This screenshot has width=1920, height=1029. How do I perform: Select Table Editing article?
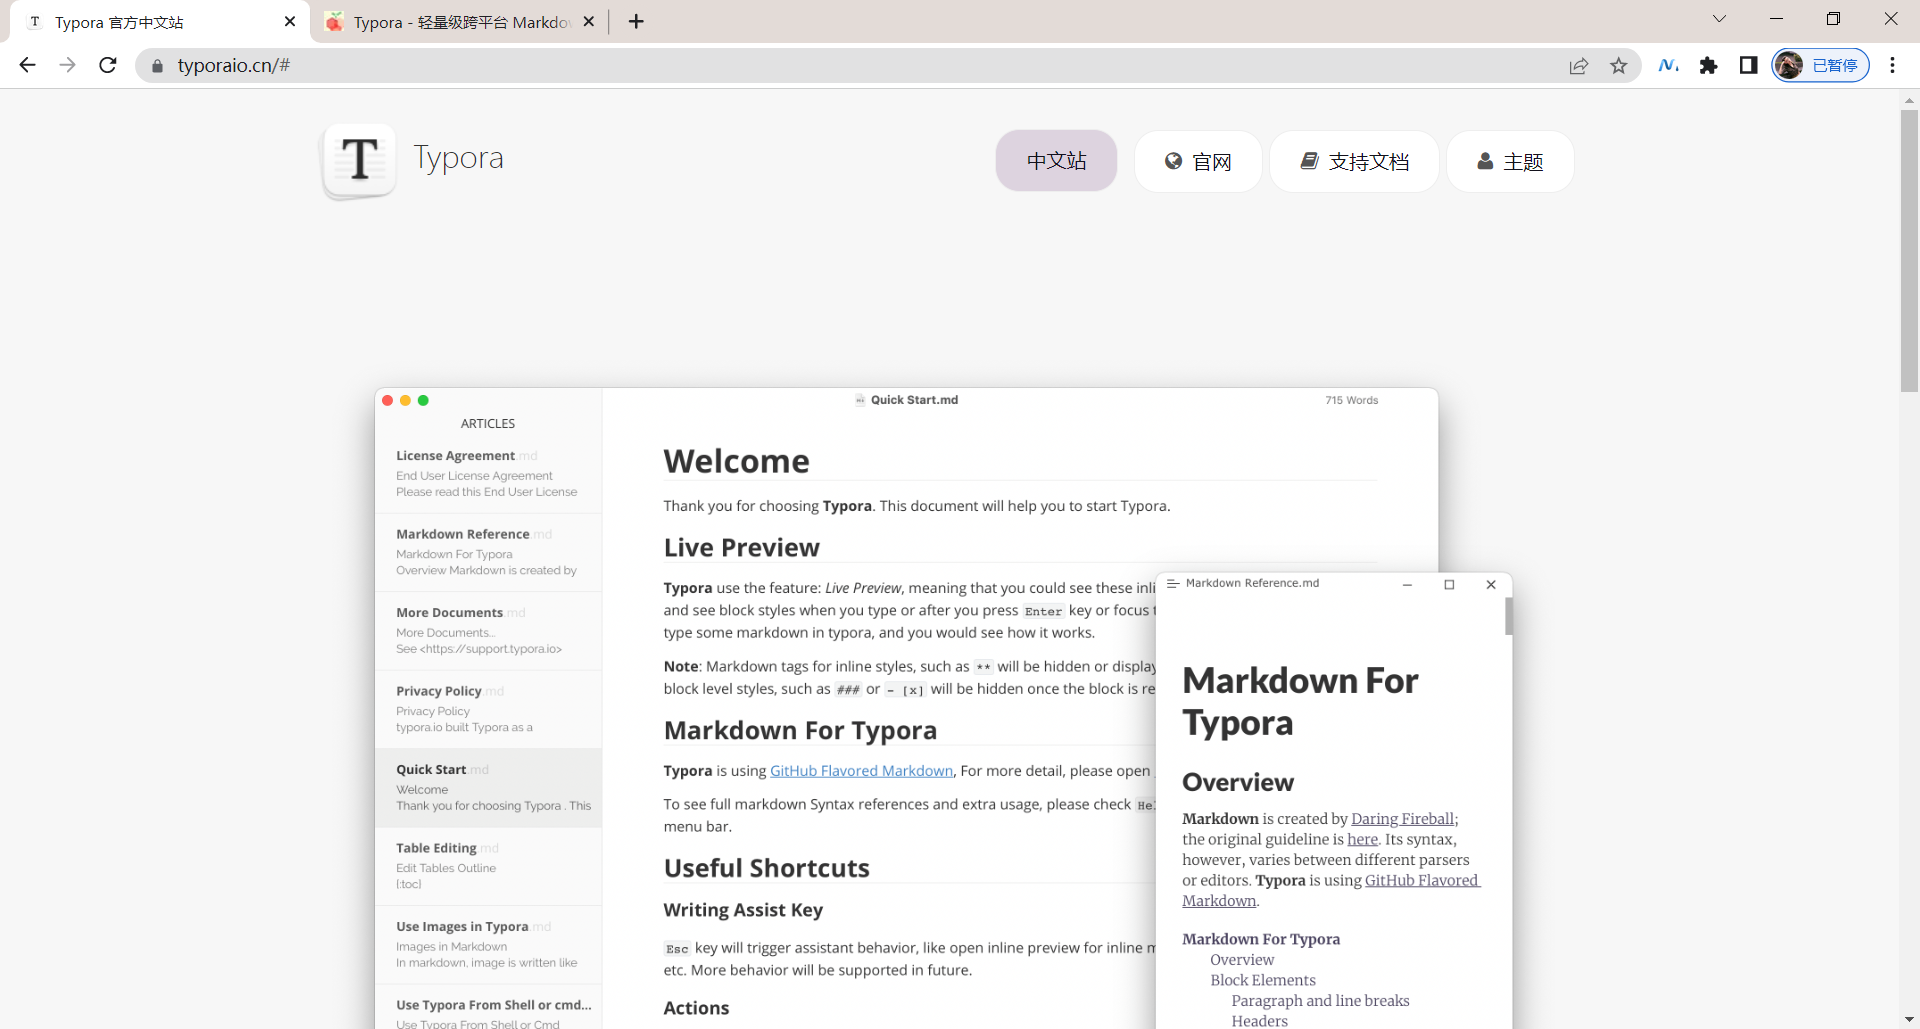(x=488, y=866)
